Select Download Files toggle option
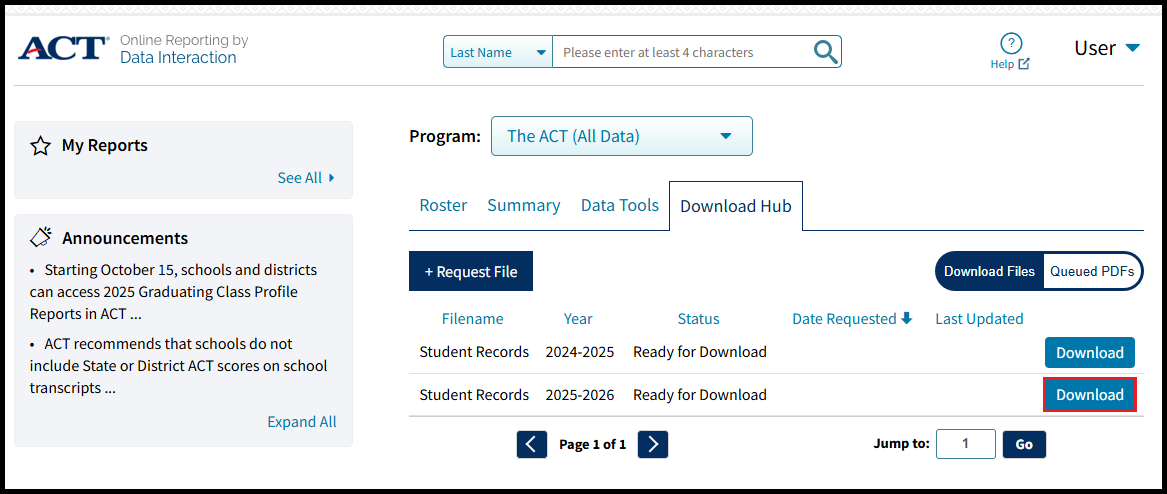1167x494 pixels. (x=989, y=271)
